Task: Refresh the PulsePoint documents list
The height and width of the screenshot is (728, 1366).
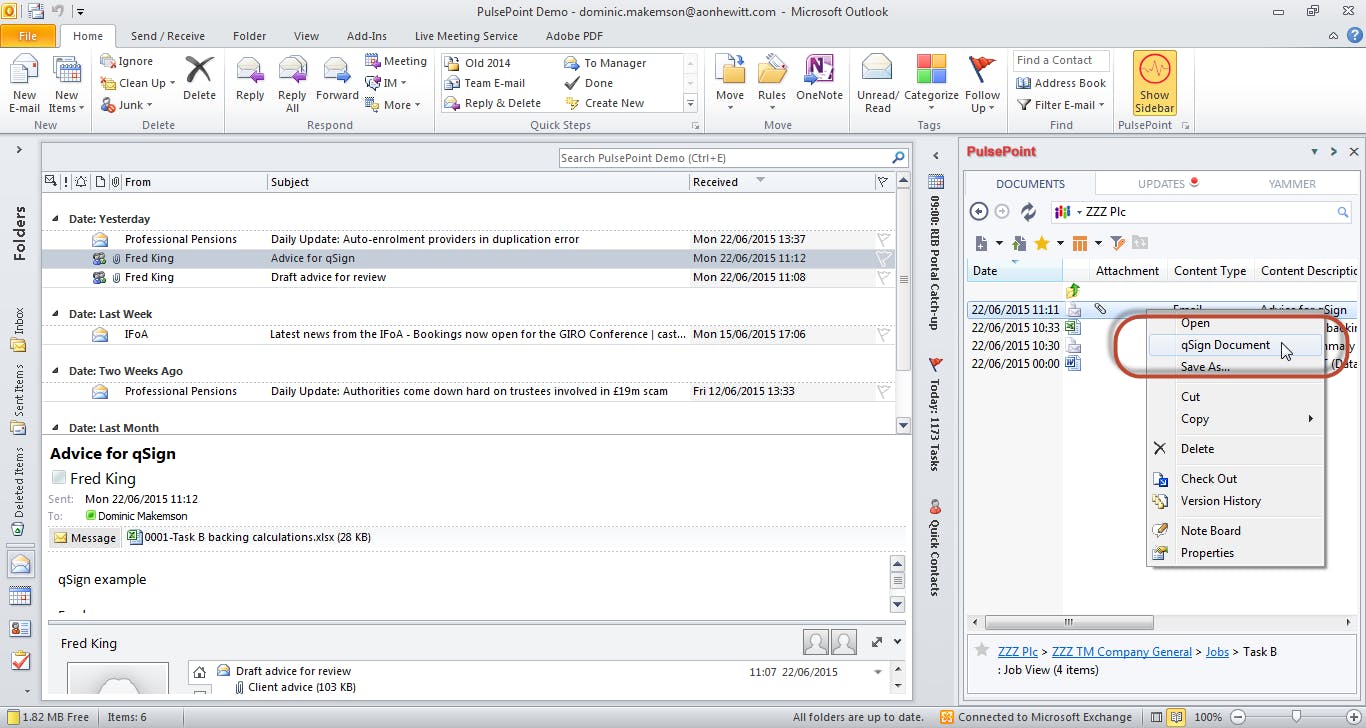Action: click(1028, 212)
